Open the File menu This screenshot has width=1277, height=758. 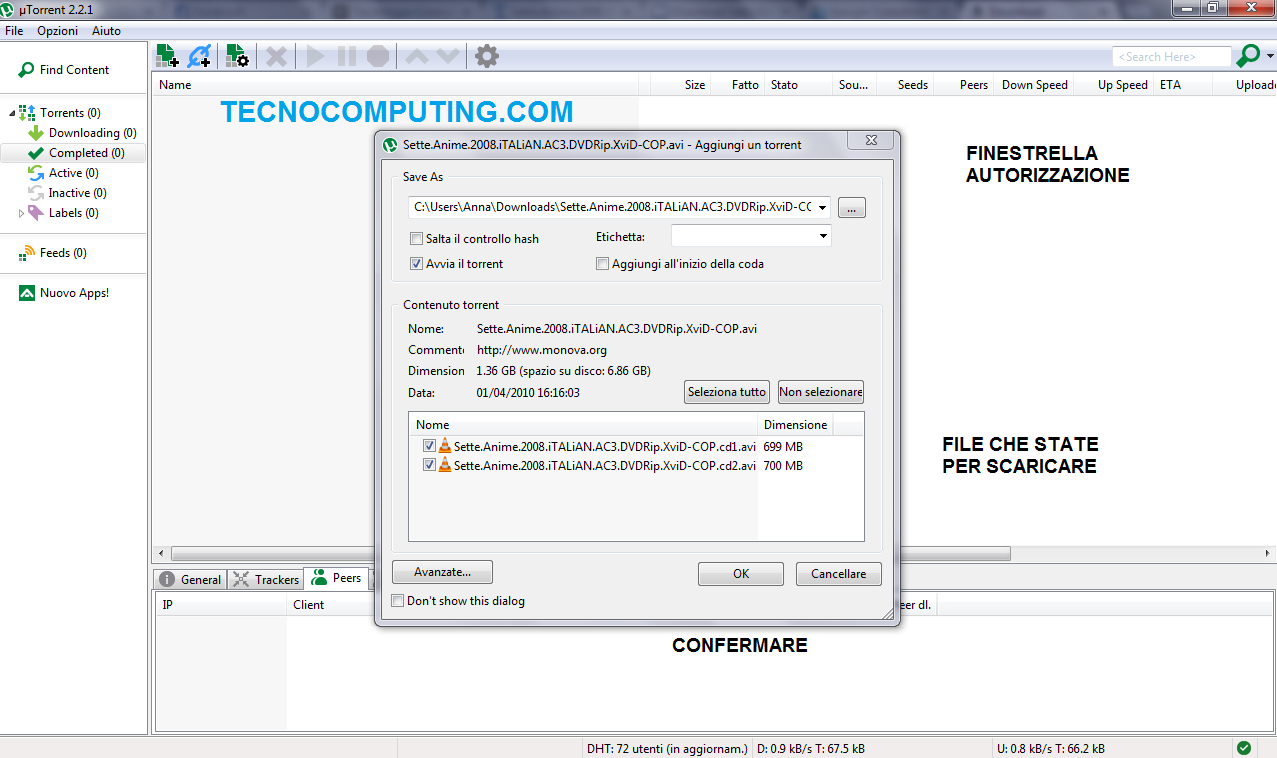[x=14, y=31]
